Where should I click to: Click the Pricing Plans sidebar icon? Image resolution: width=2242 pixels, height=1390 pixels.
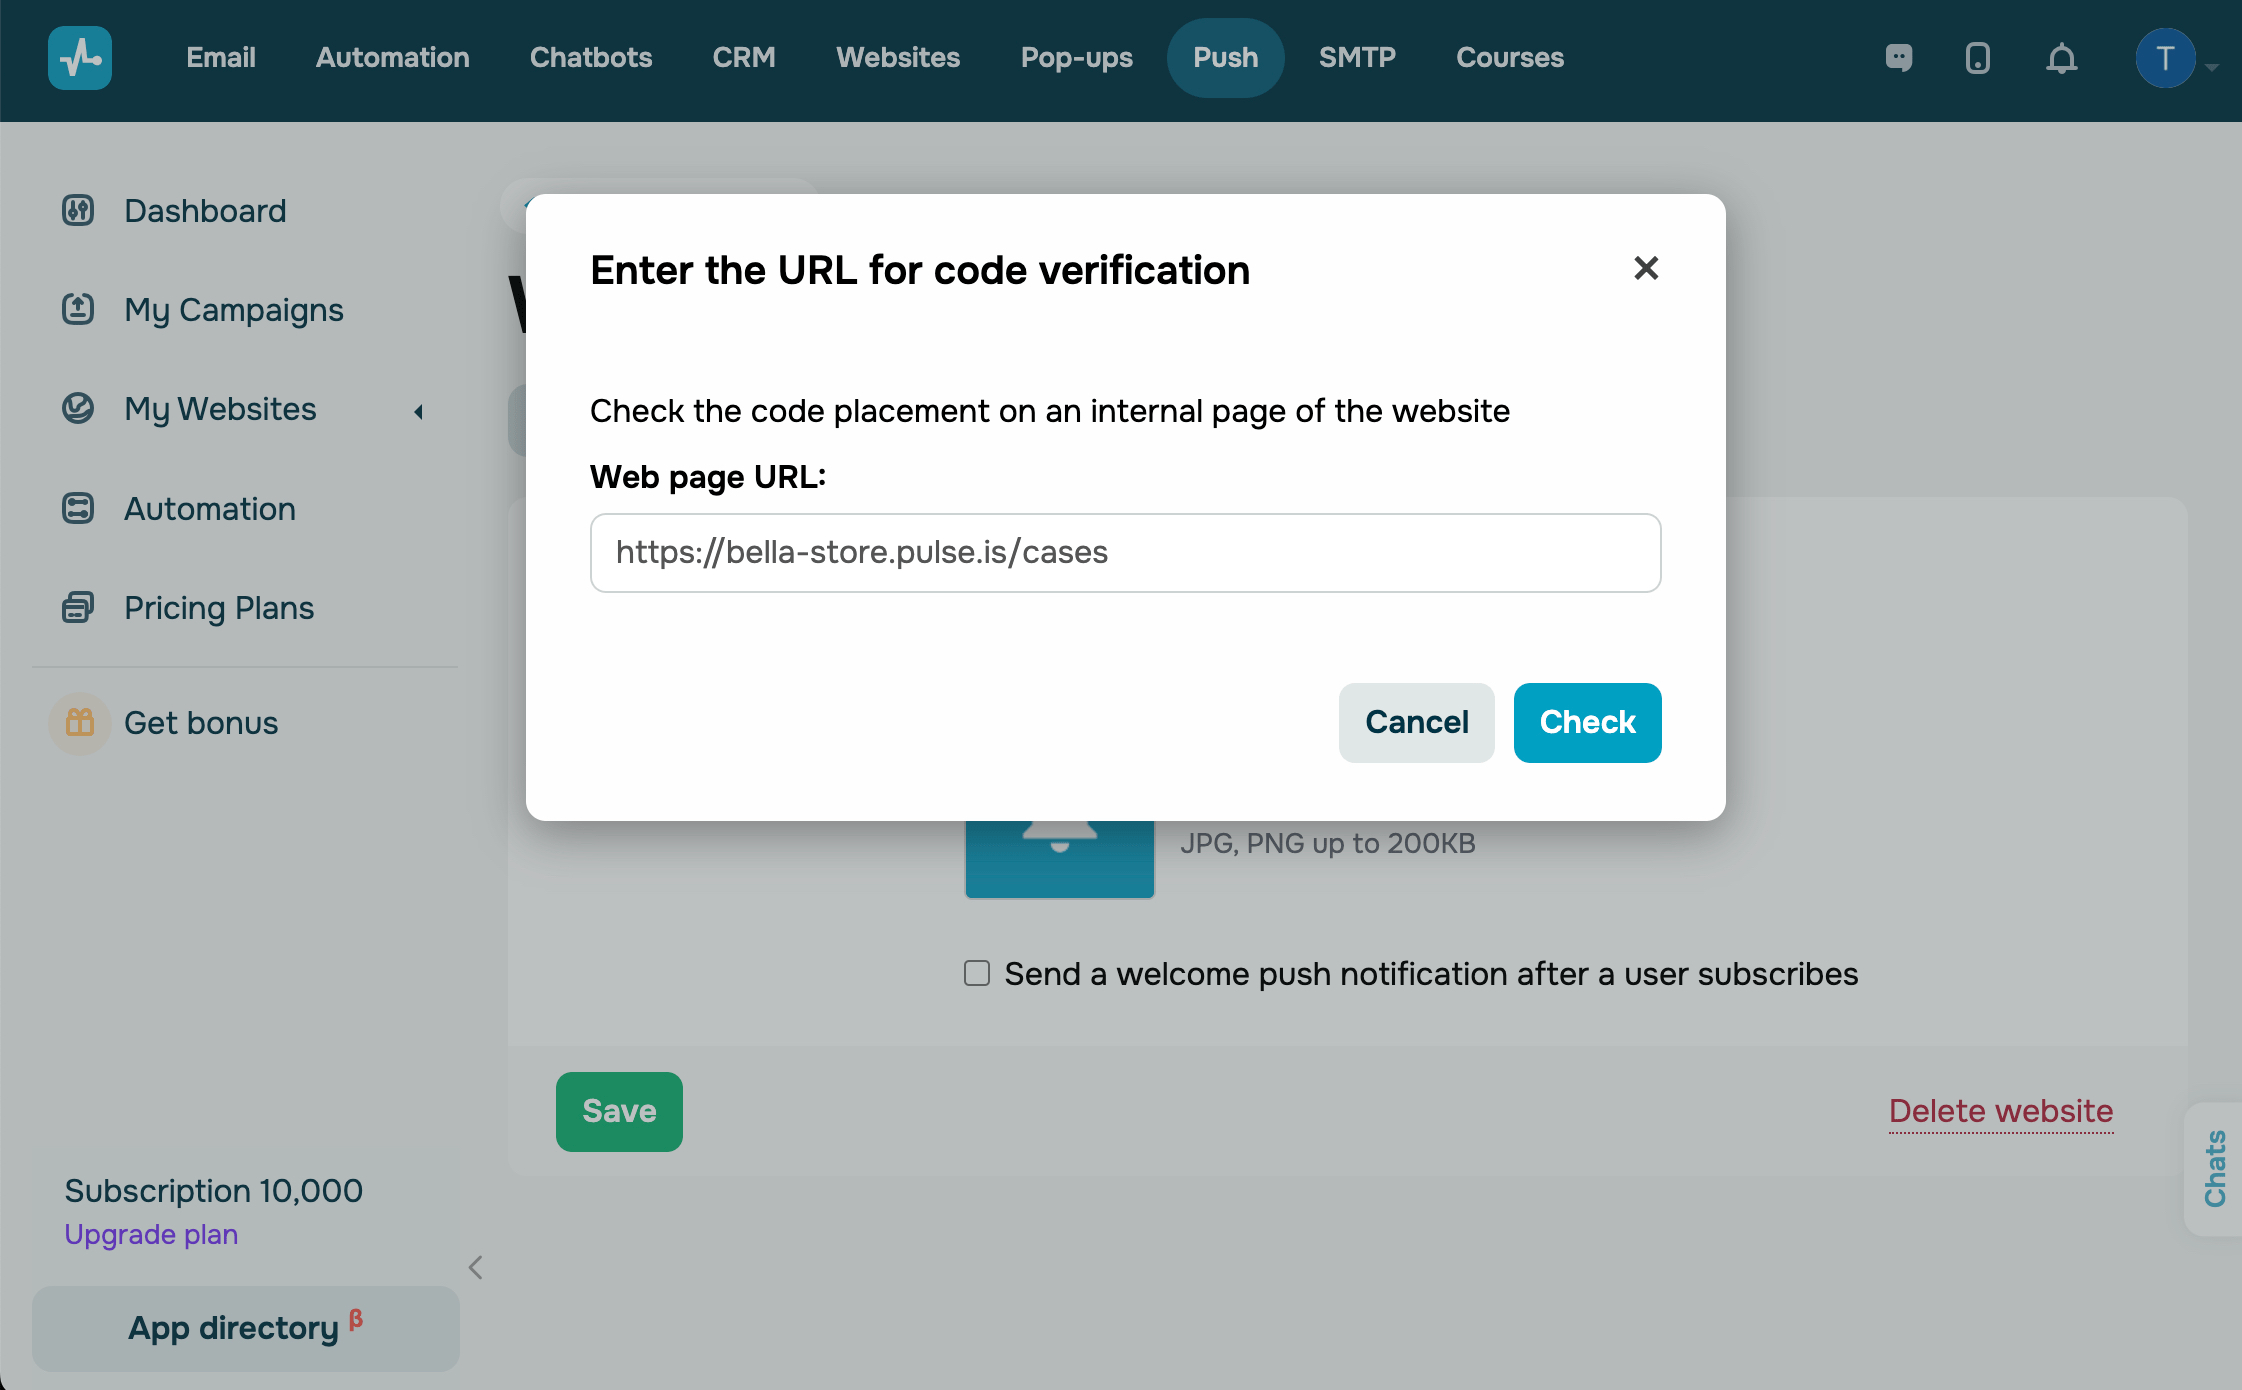tap(78, 607)
